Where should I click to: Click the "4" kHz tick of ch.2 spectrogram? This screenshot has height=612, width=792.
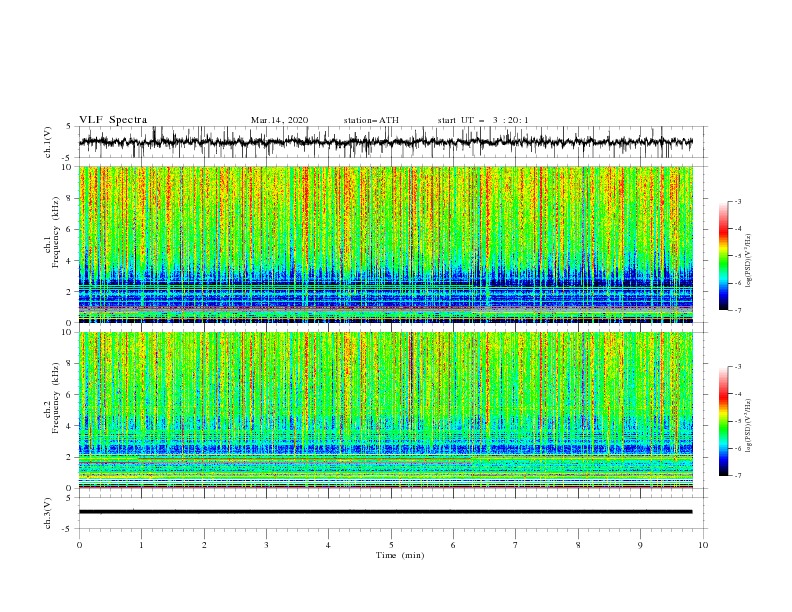[x=71, y=426]
